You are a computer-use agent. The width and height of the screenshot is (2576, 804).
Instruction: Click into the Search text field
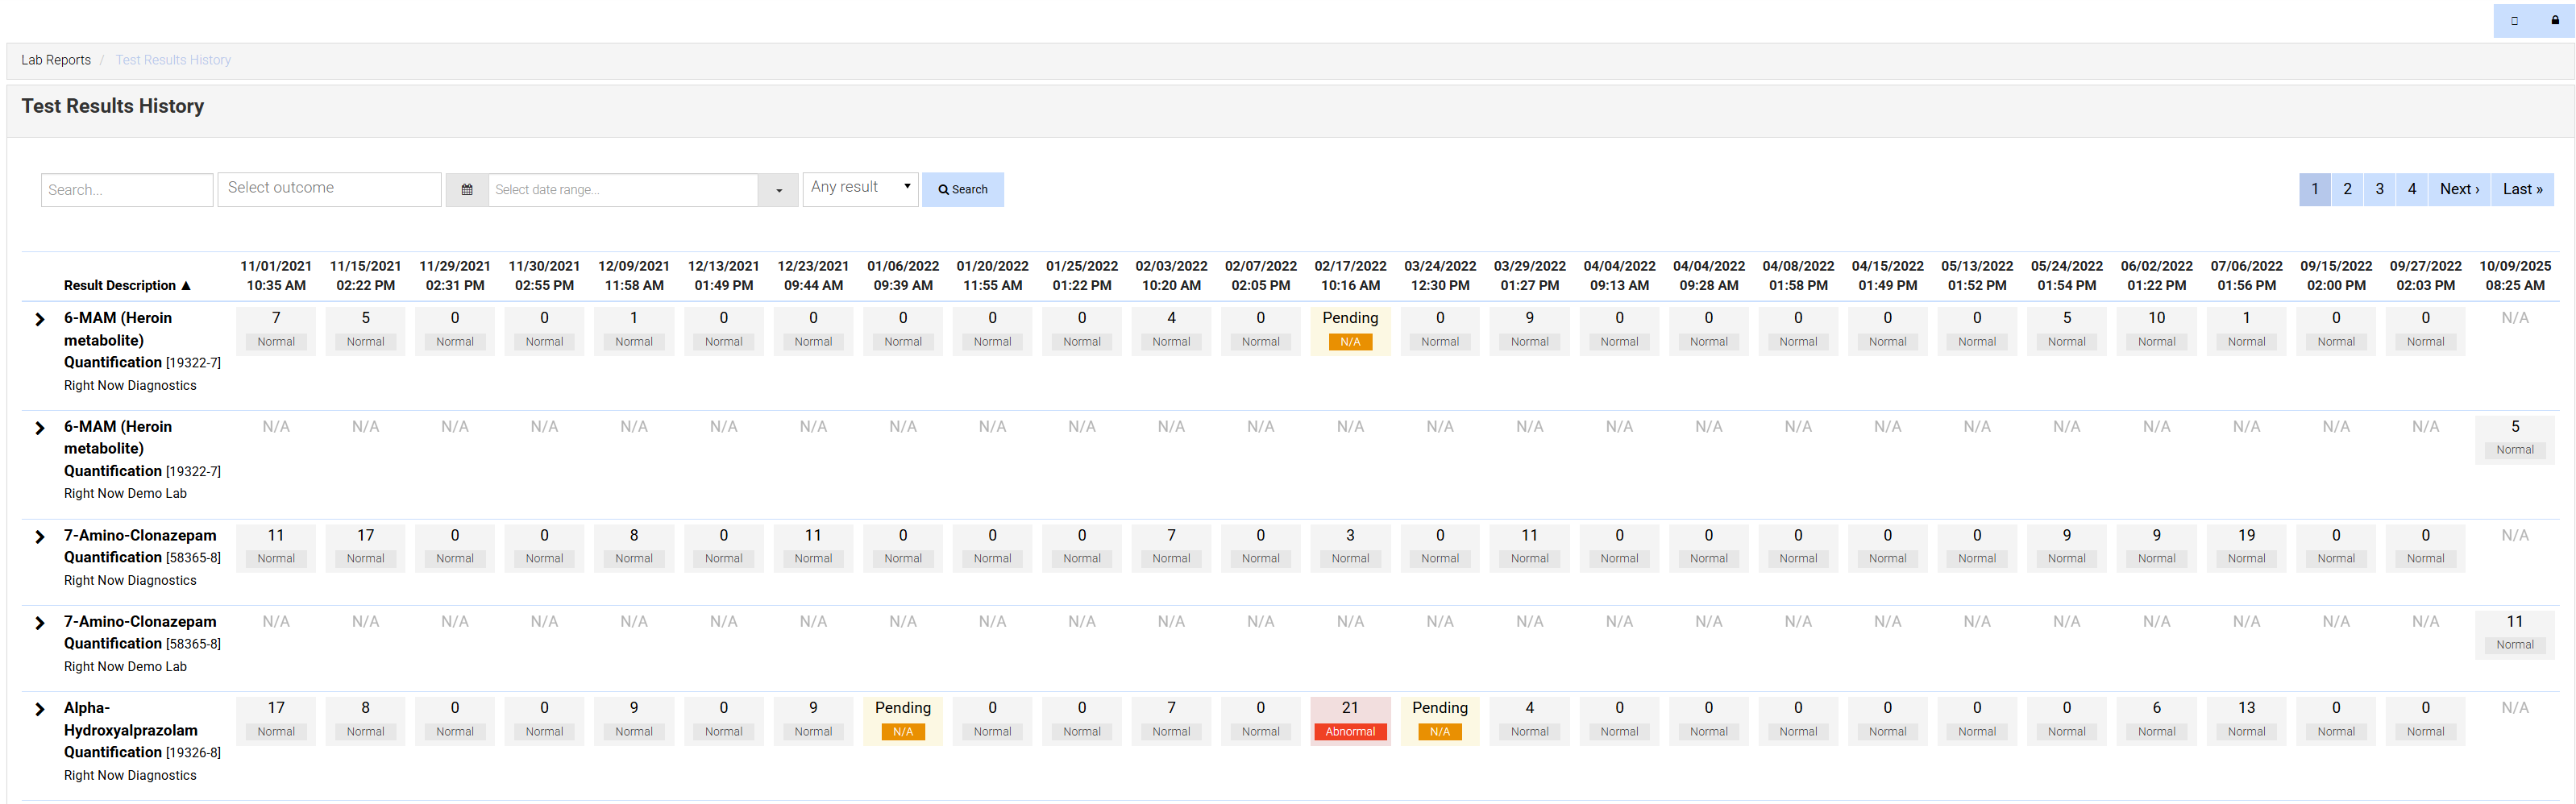tap(127, 190)
